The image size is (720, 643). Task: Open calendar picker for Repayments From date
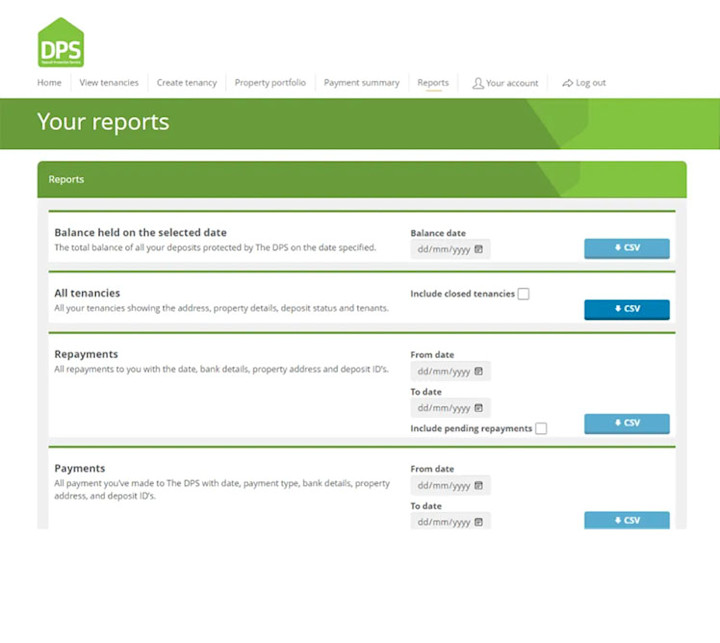(x=478, y=371)
